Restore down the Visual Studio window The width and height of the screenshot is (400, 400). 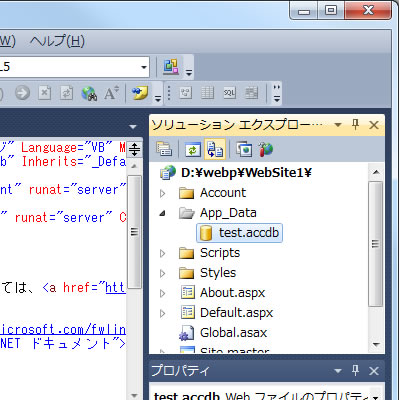tap(331, 11)
